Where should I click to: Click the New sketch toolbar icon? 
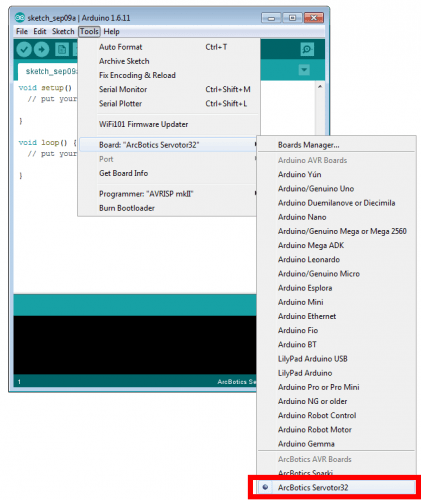[61, 50]
